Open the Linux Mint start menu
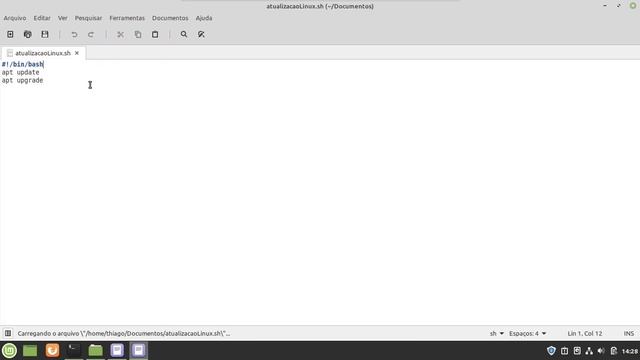This screenshot has height=360, width=640. point(9,350)
